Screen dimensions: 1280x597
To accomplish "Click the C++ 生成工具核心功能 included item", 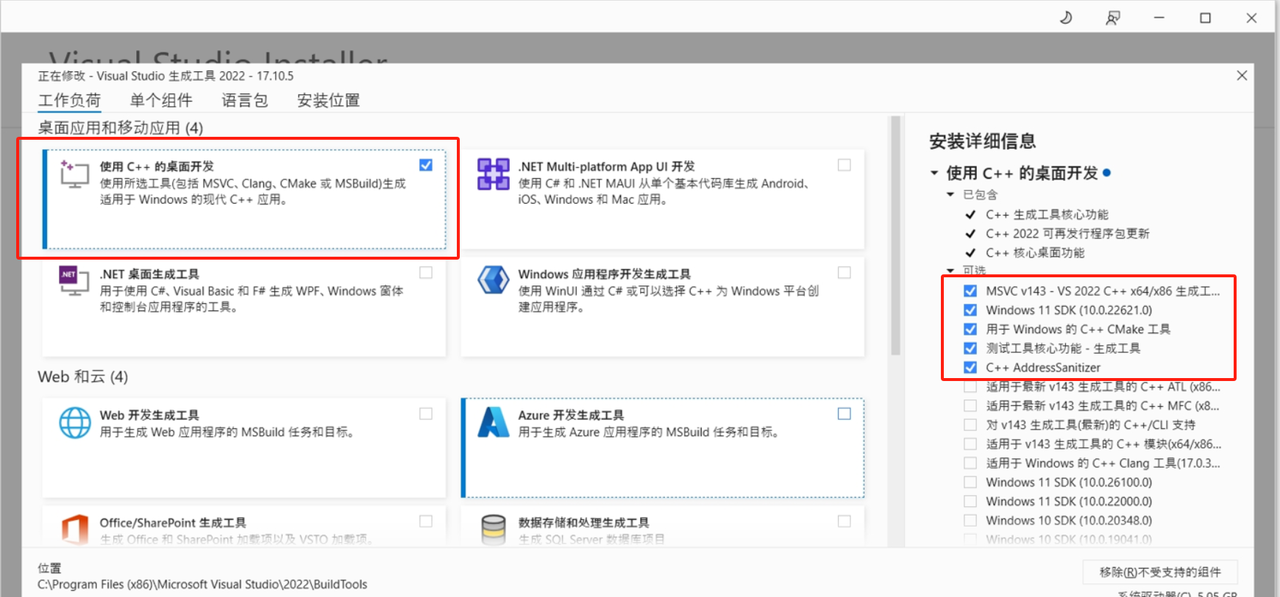I will 1047,215.
